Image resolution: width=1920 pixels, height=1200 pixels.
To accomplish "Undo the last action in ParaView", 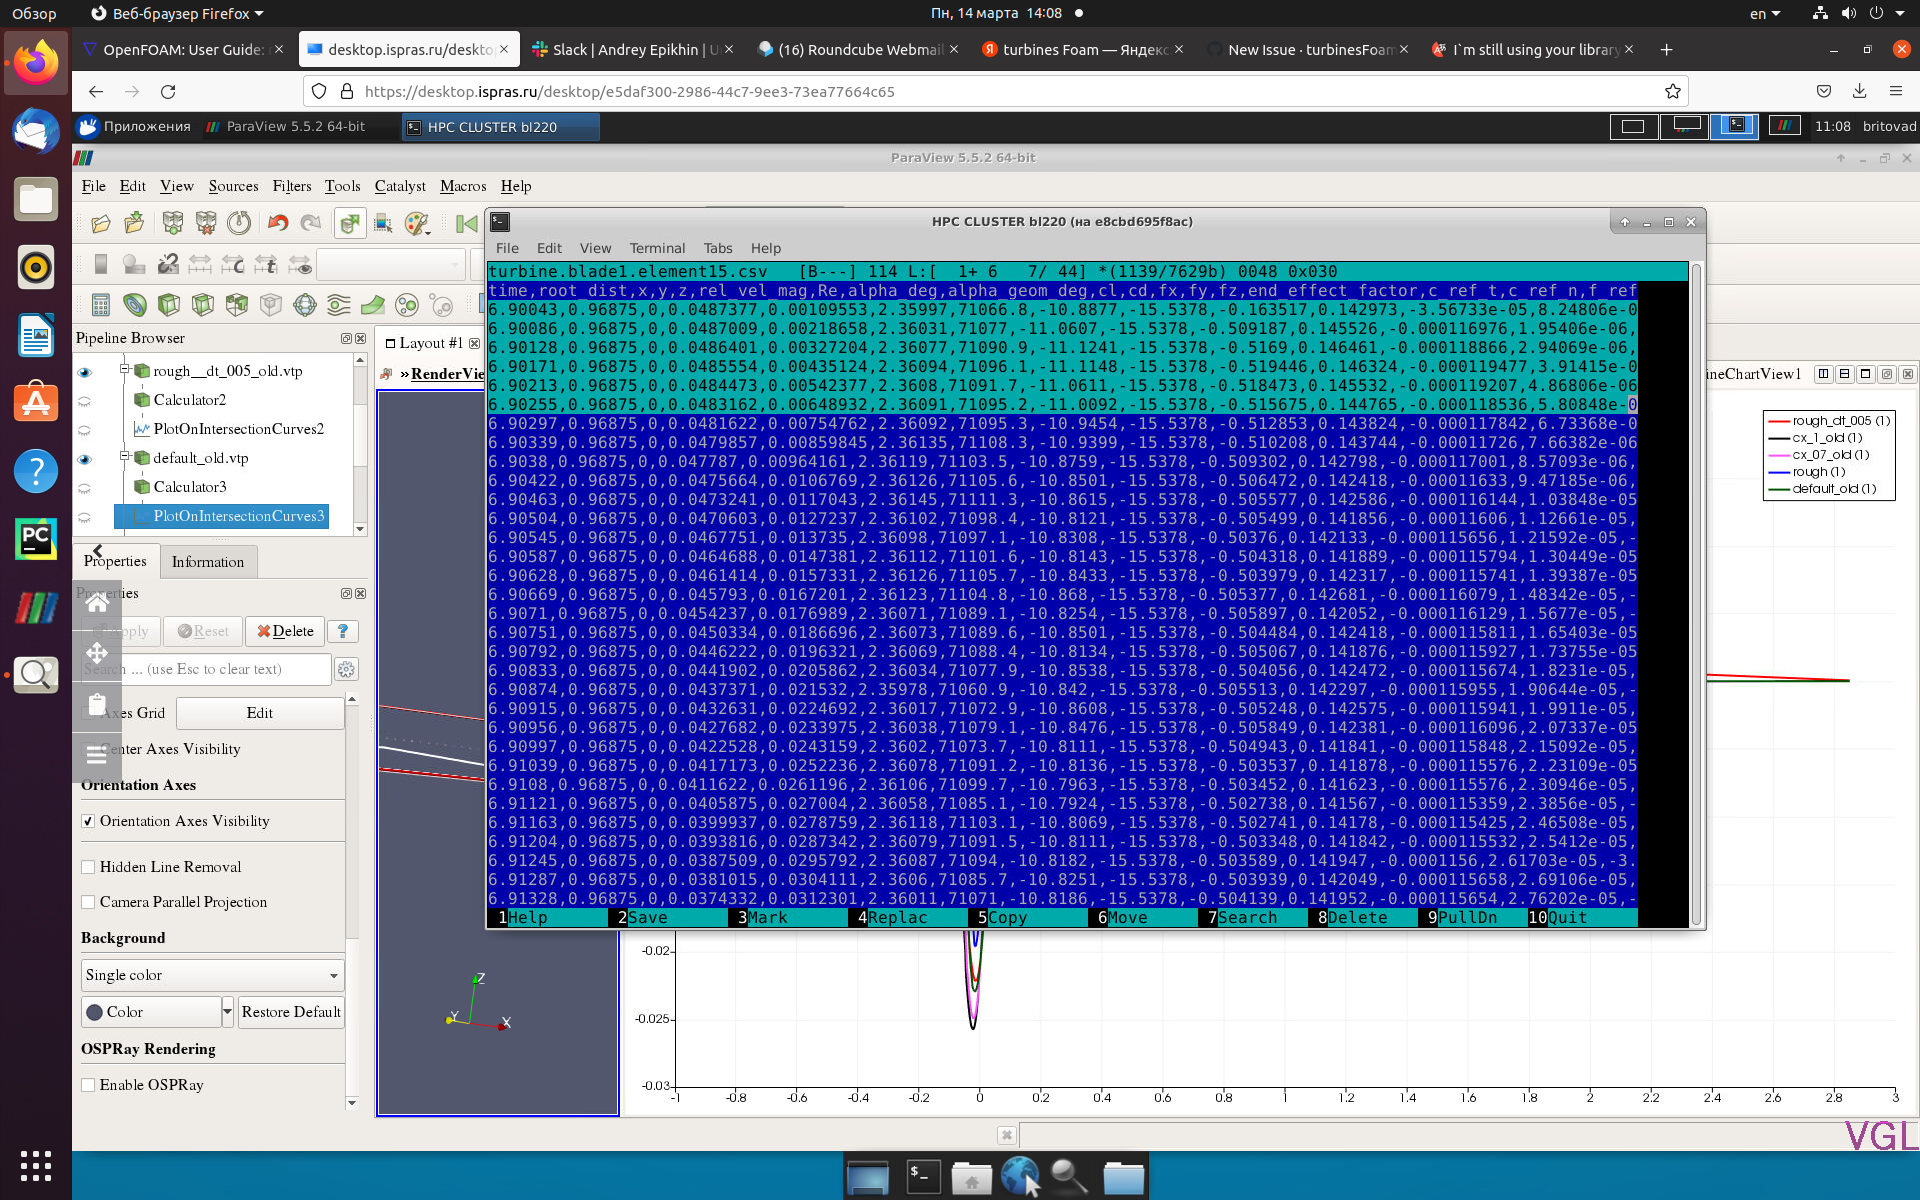I will tap(278, 223).
